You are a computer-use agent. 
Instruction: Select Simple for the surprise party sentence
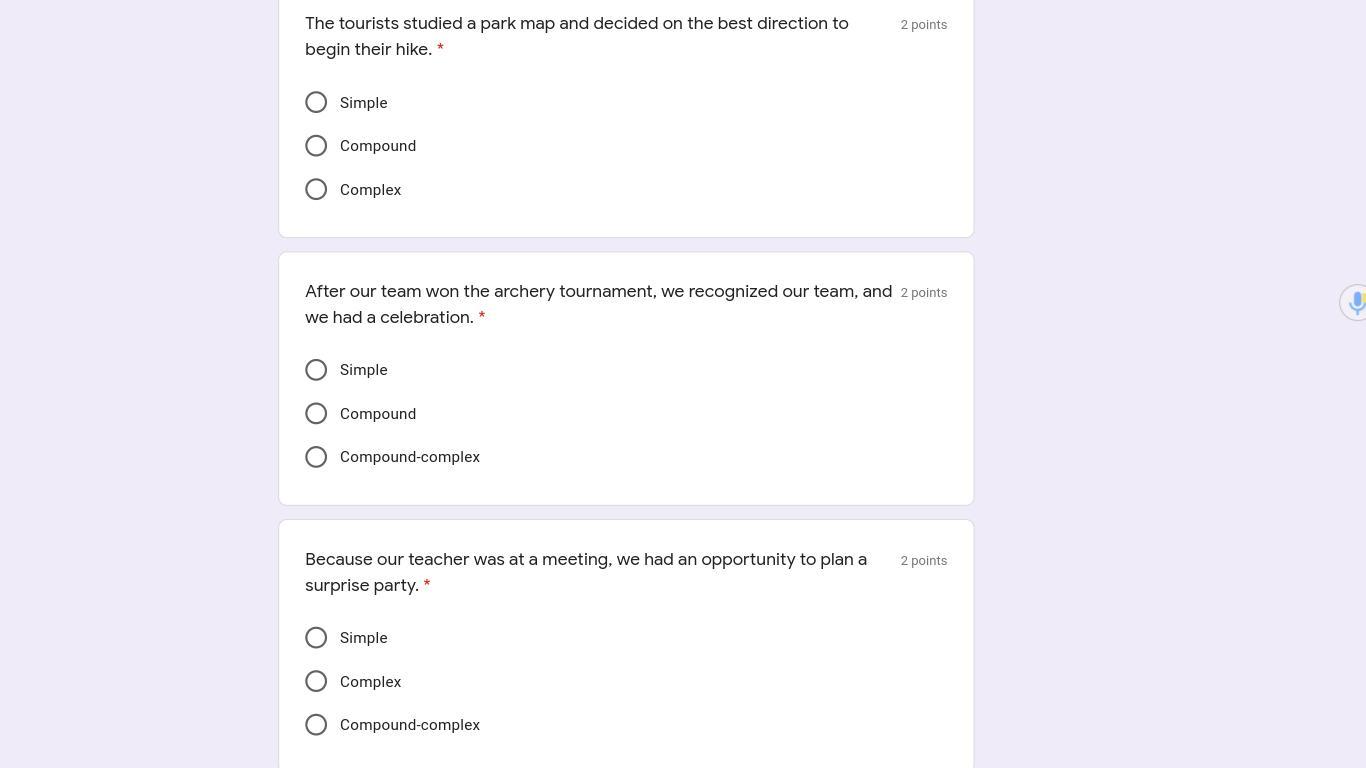click(316, 638)
